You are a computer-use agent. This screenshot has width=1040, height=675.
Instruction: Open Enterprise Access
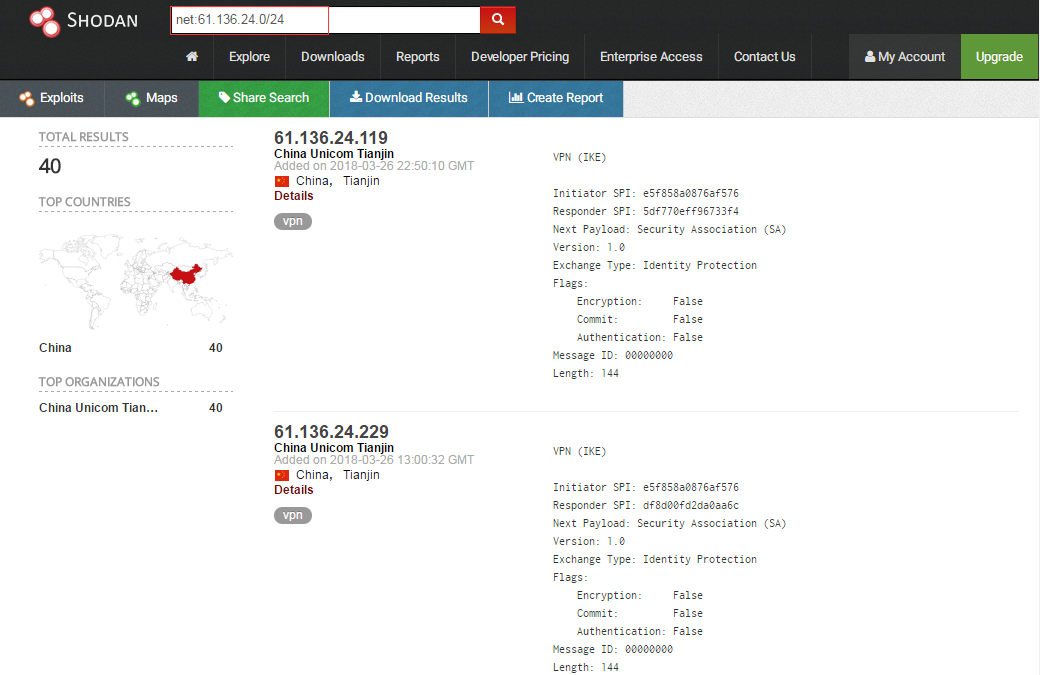pyautogui.click(x=651, y=56)
